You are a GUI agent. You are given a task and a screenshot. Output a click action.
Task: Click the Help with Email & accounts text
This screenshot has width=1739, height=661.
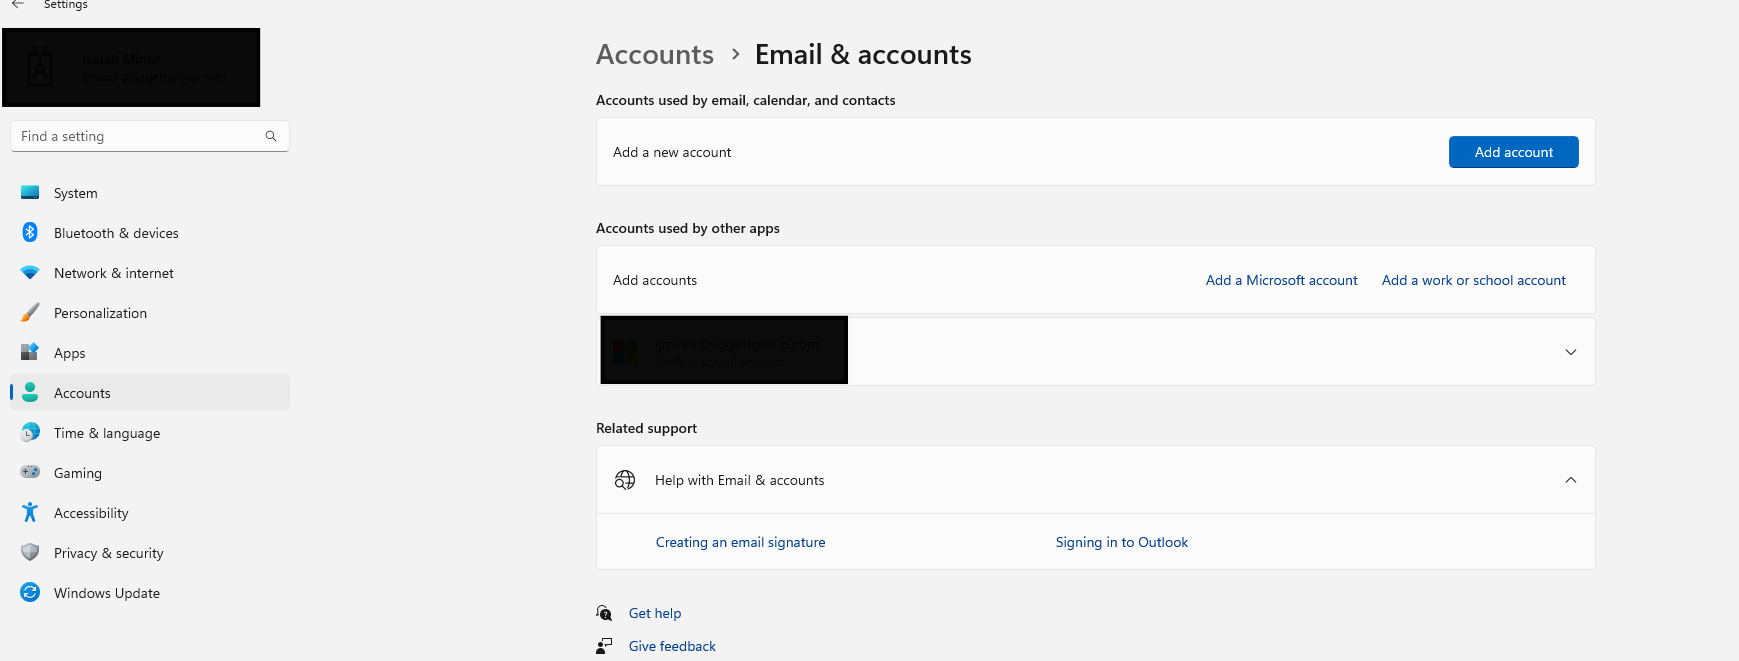[740, 480]
